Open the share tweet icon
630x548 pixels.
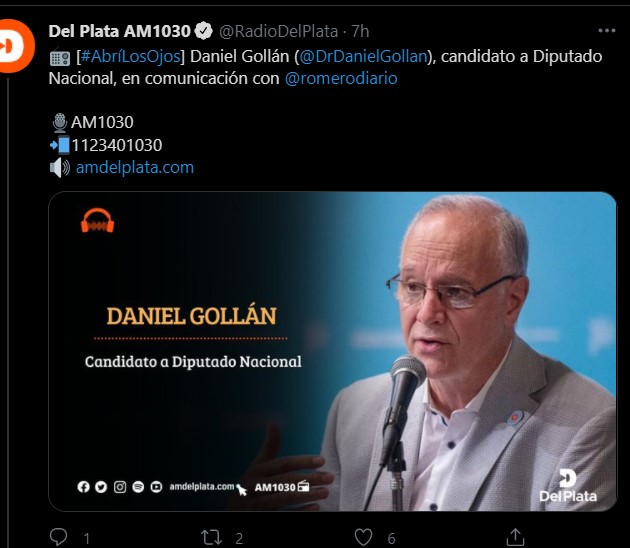pos(515,537)
